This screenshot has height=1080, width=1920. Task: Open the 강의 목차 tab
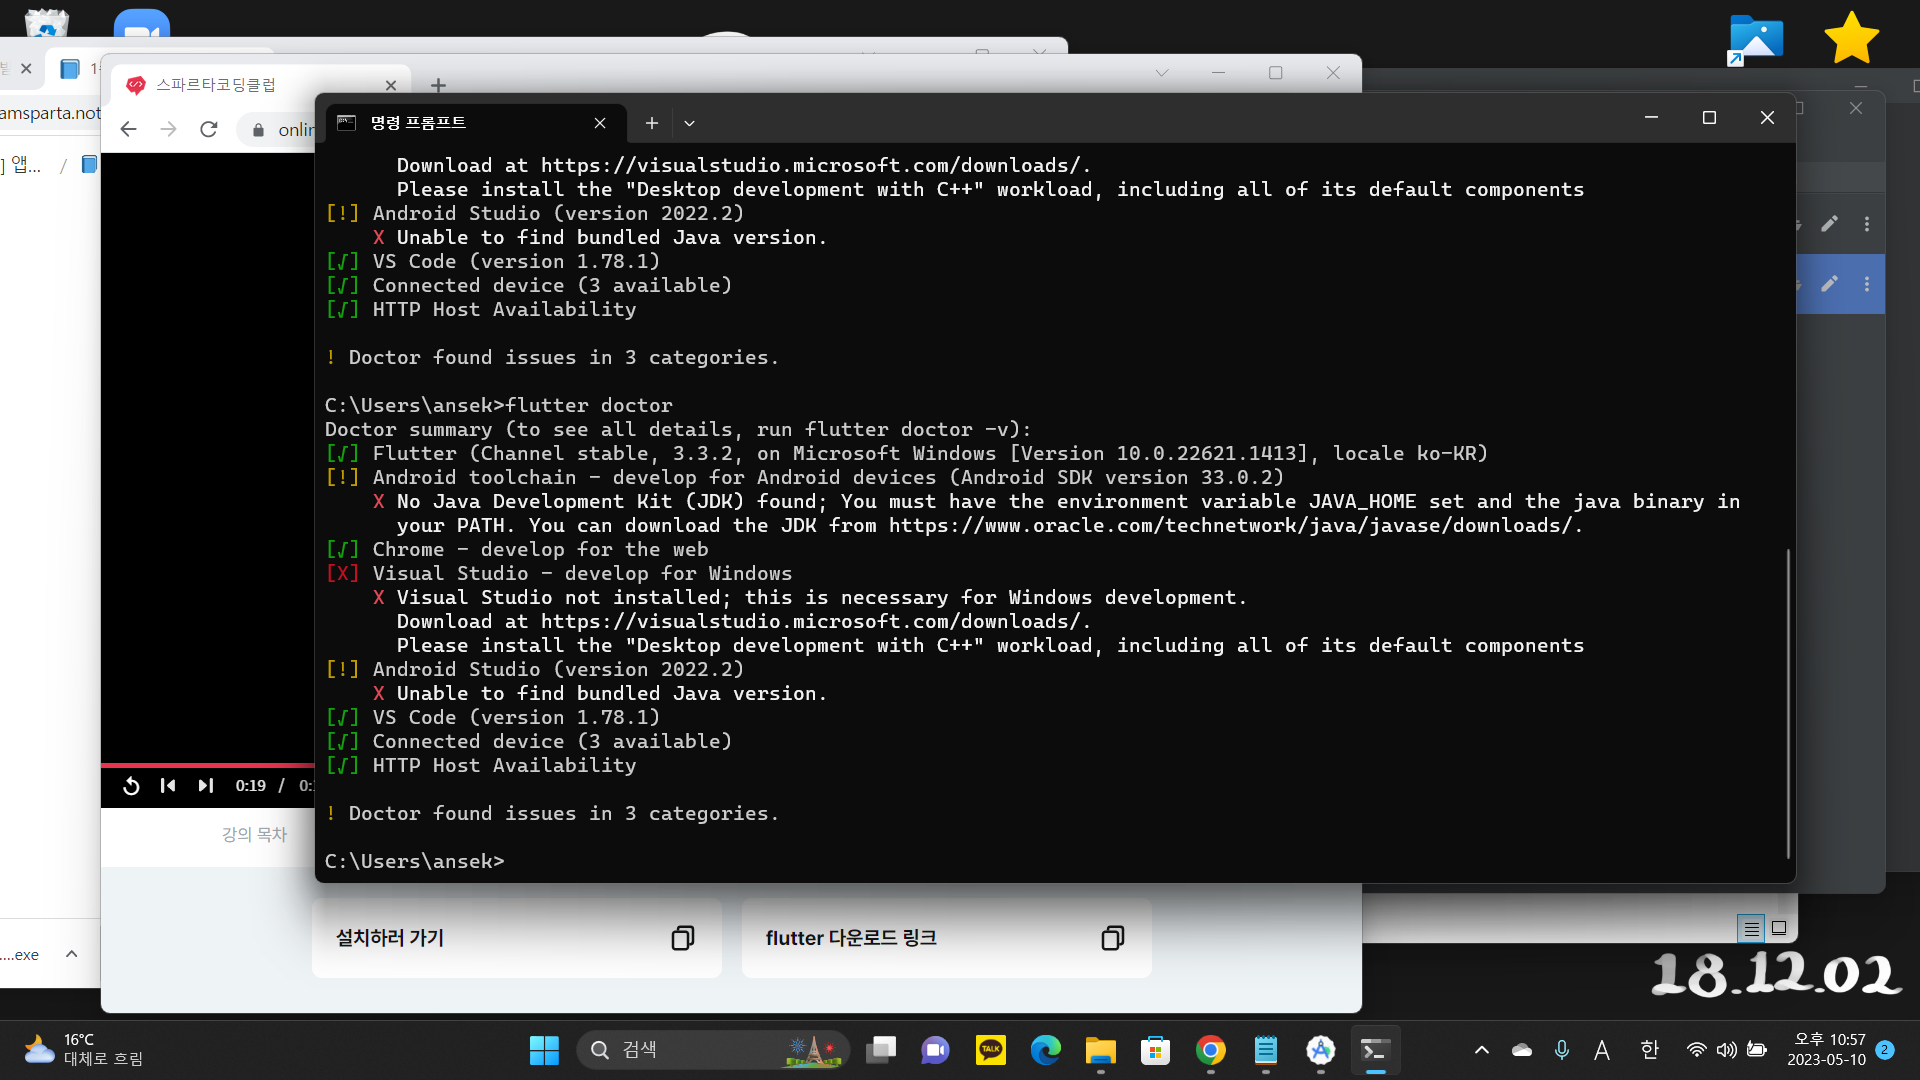(254, 834)
